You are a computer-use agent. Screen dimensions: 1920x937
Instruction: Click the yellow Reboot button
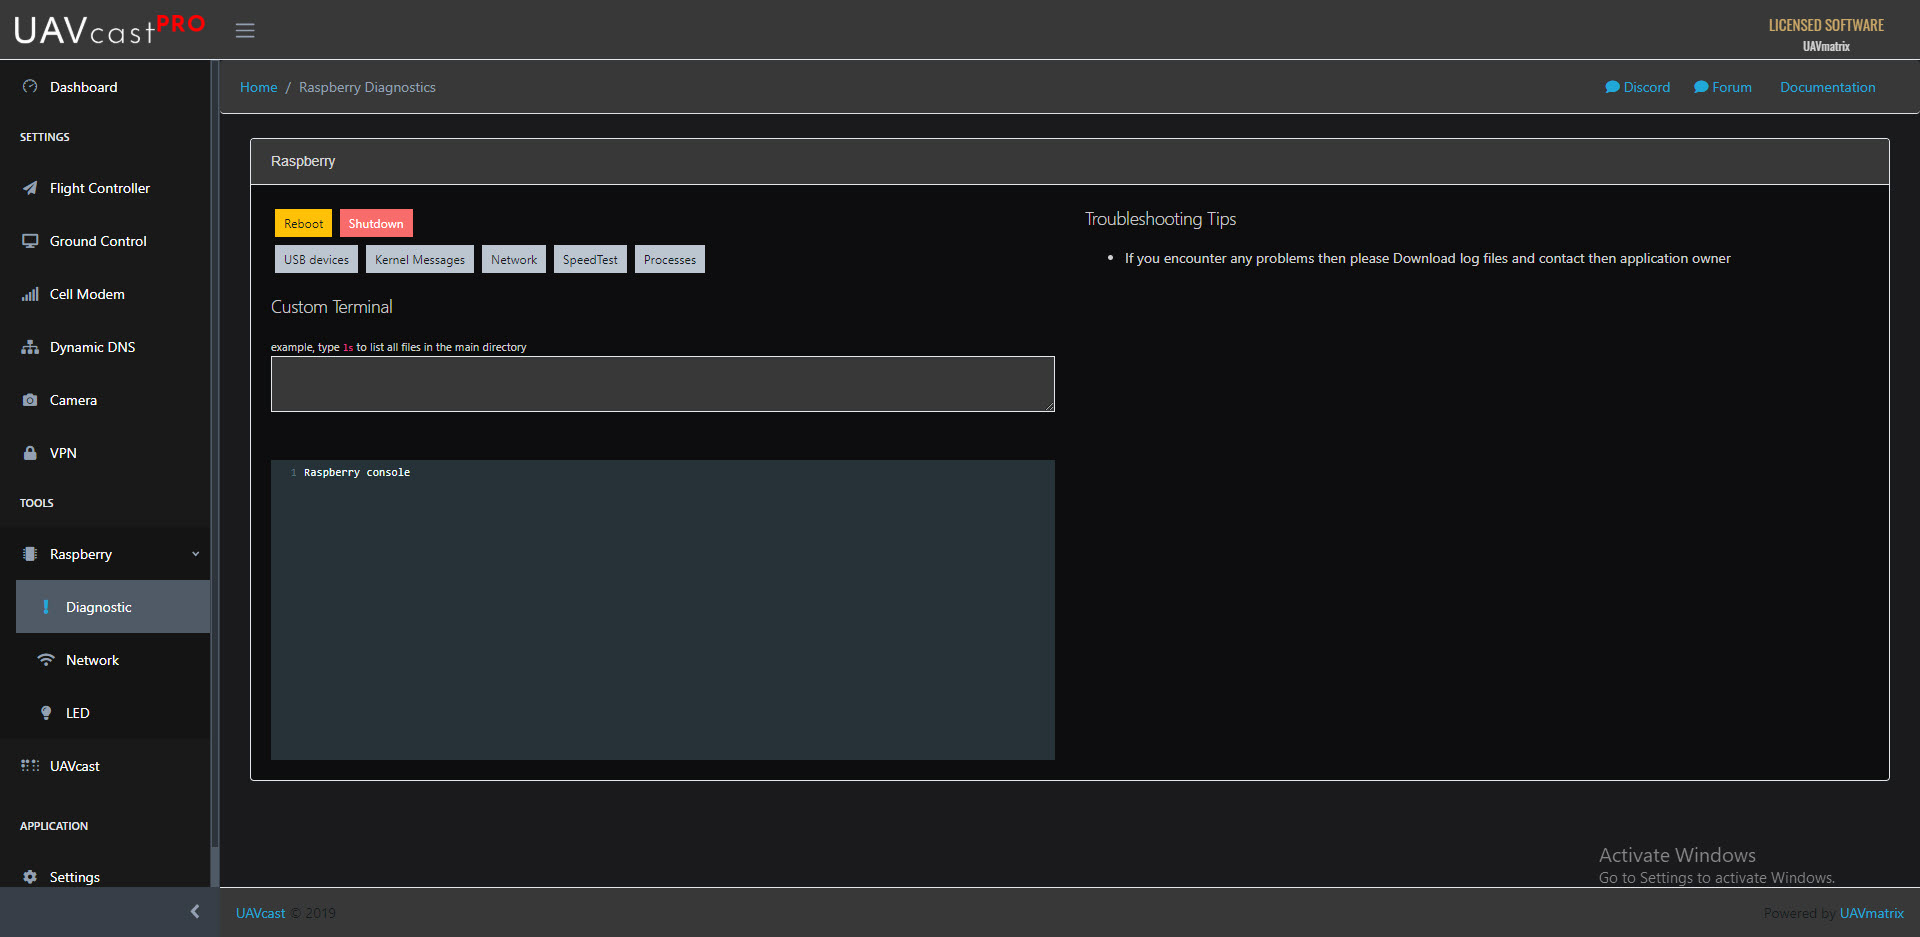[x=303, y=223]
